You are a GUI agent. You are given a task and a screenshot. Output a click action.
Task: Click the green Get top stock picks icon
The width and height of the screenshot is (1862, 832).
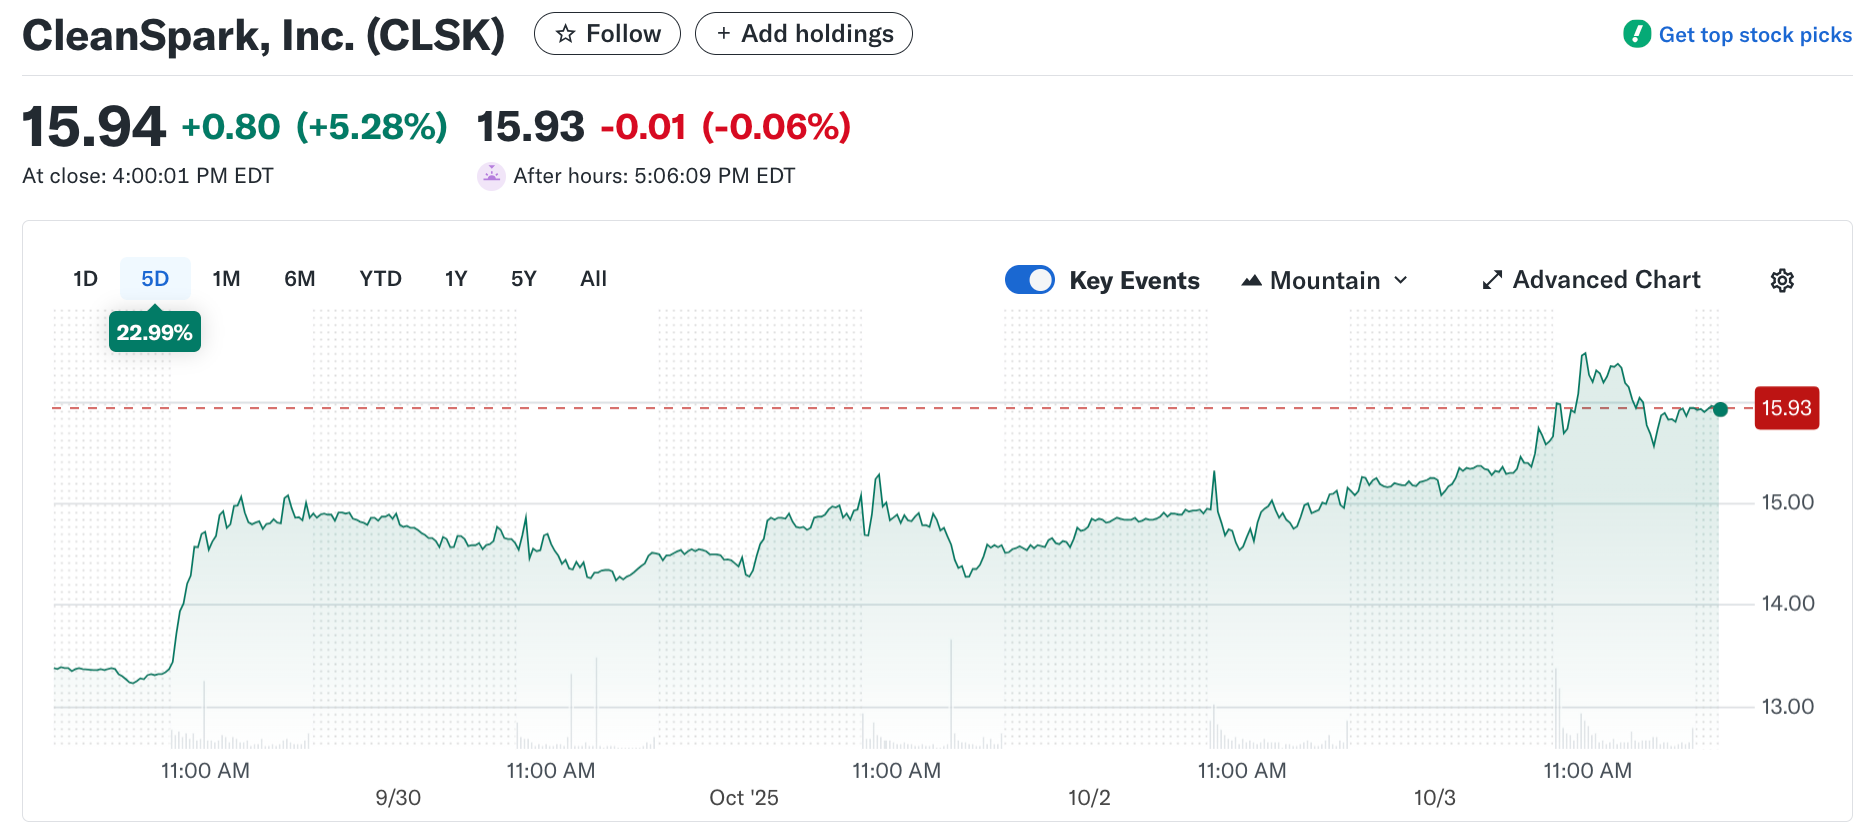[1637, 34]
